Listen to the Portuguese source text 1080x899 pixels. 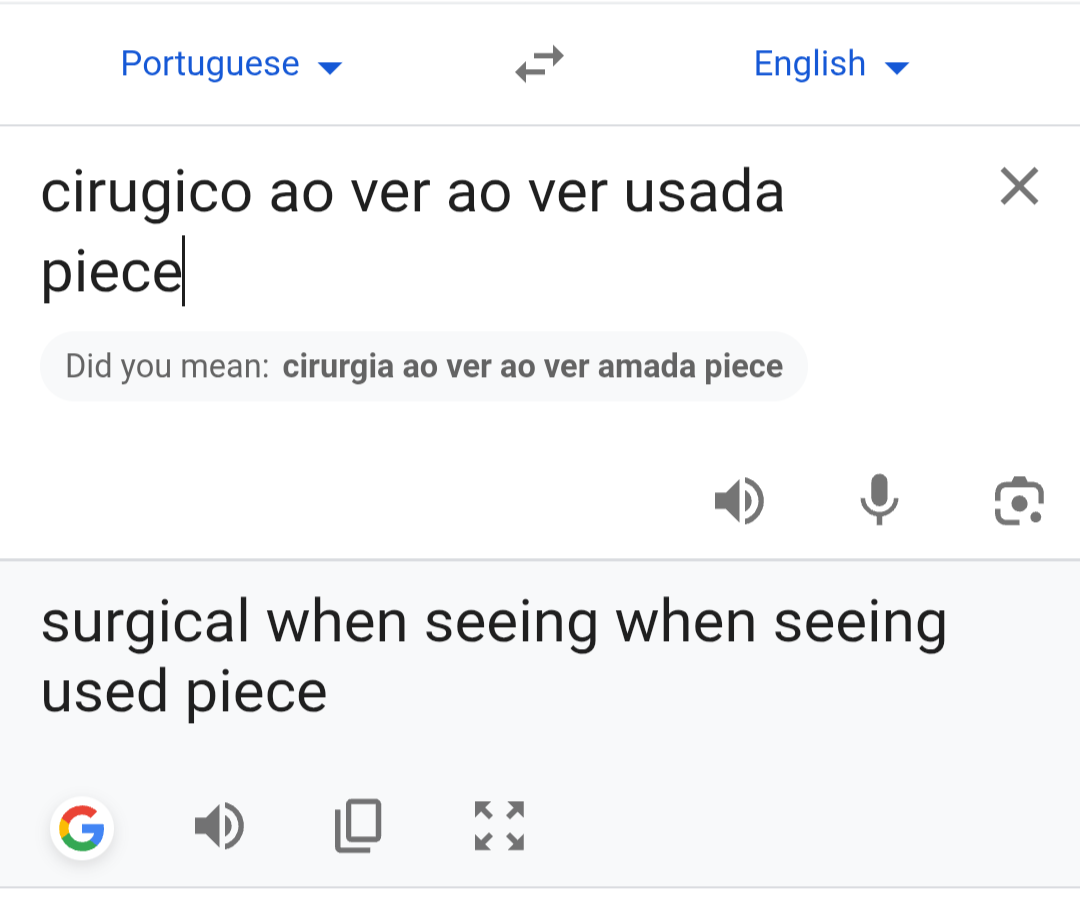tap(739, 501)
